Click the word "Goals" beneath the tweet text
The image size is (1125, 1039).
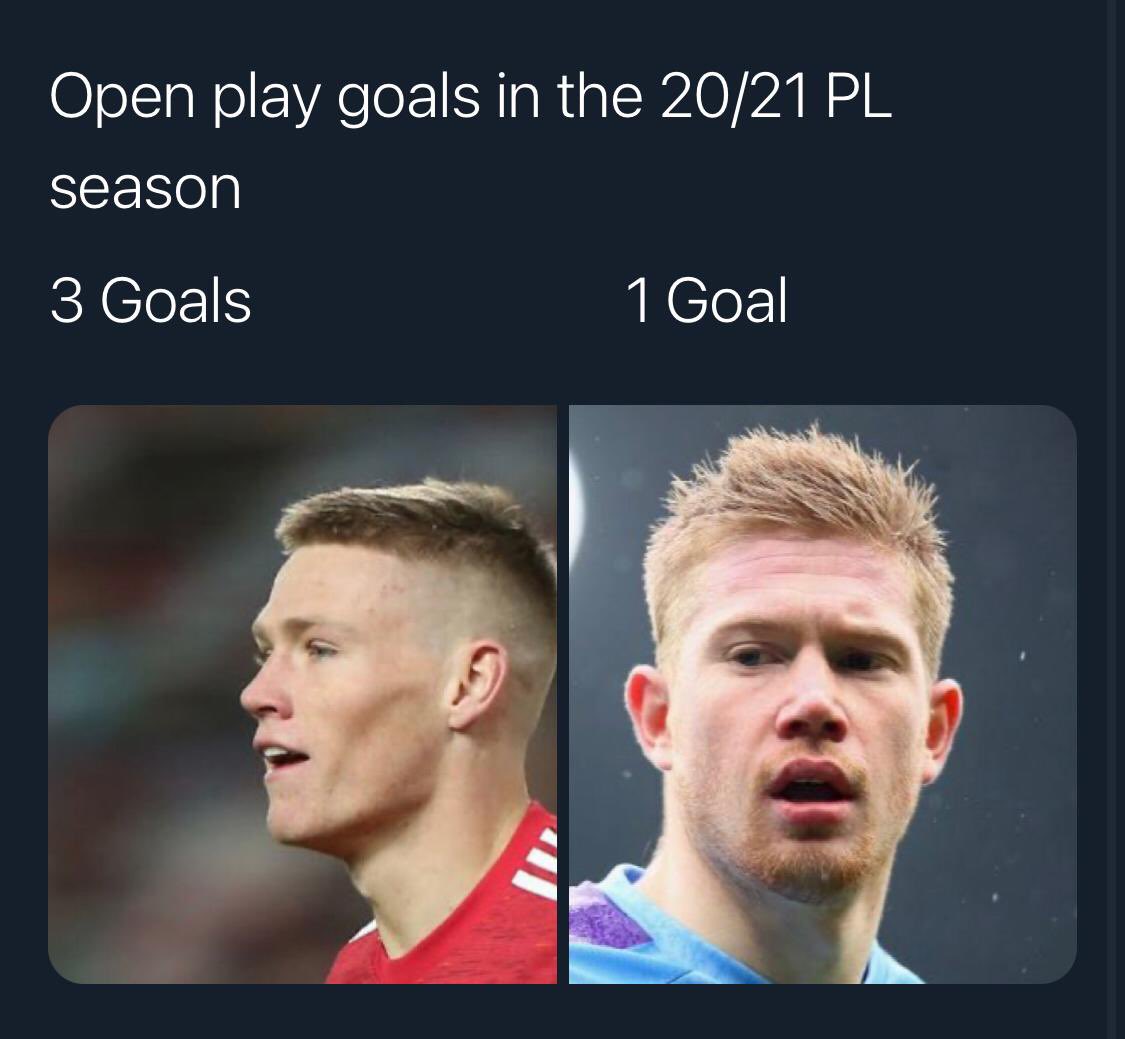tap(176, 300)
